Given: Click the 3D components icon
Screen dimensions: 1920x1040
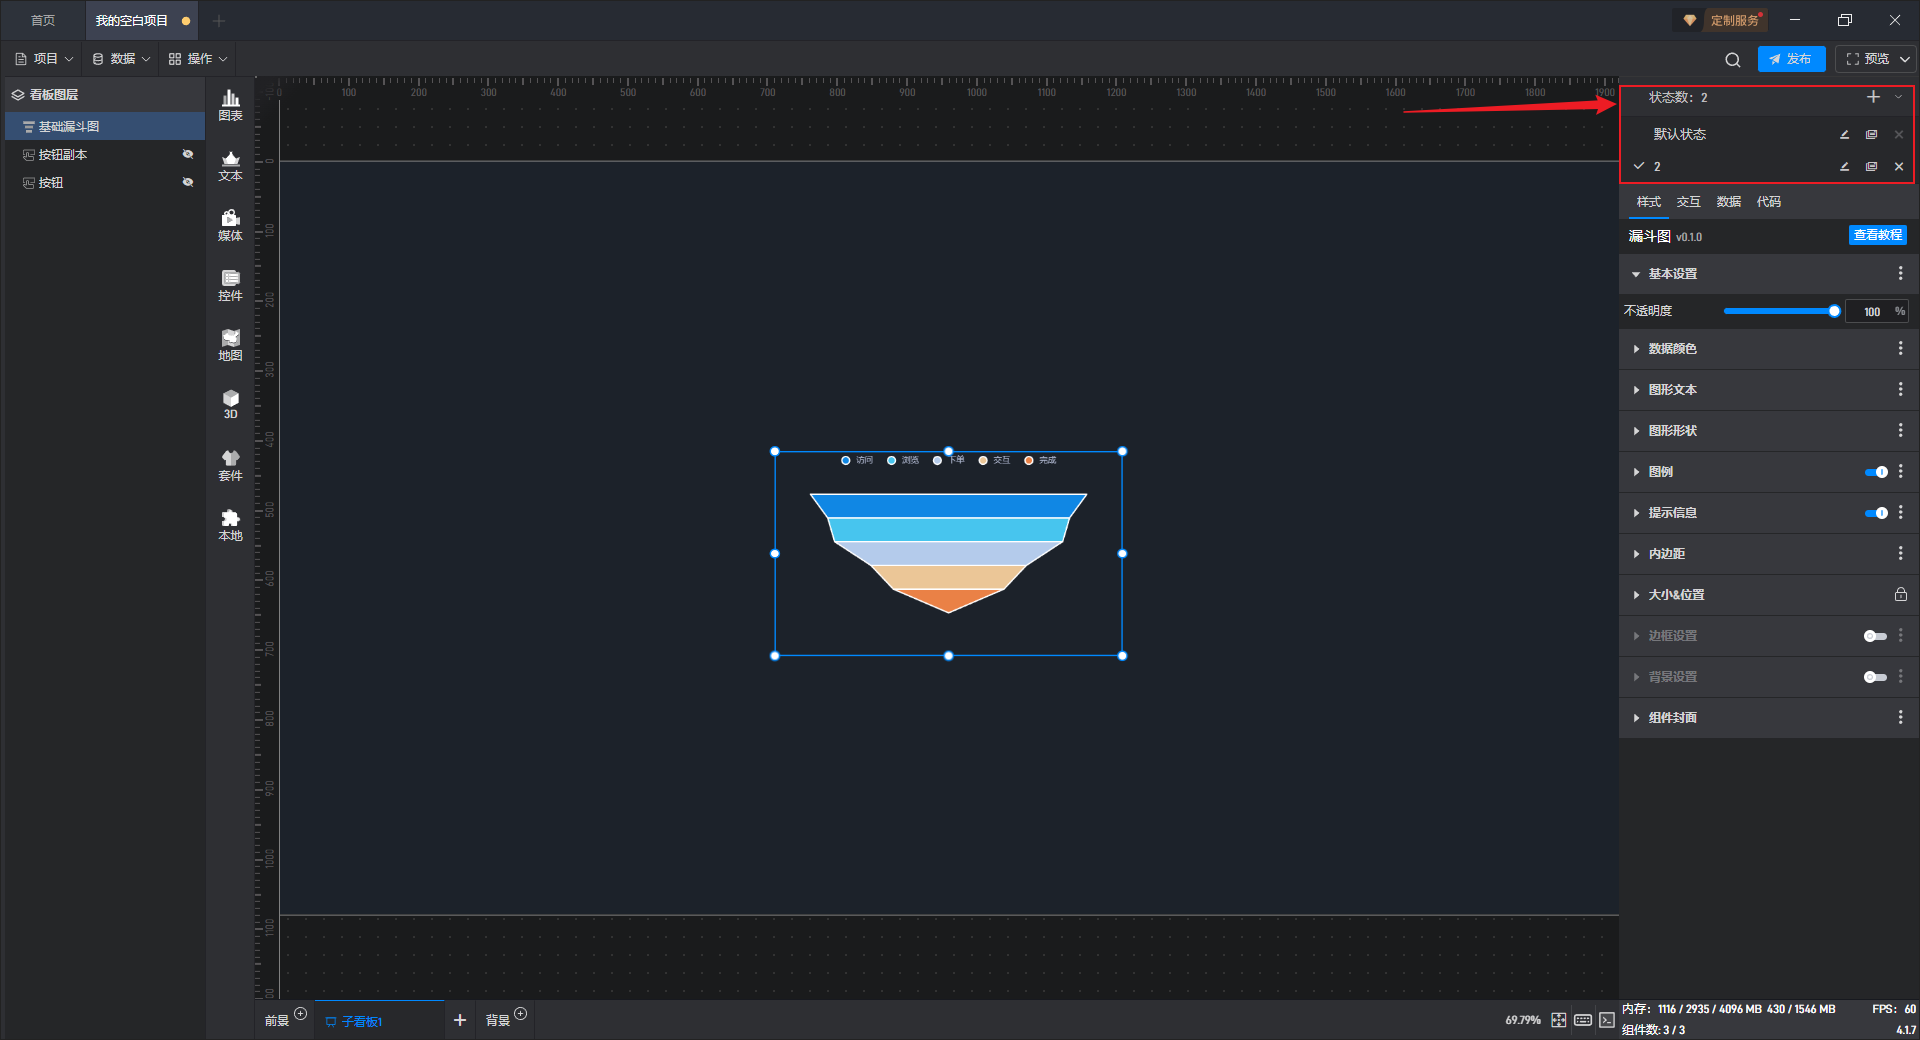Looking at the screenshot, I should 230,403.
